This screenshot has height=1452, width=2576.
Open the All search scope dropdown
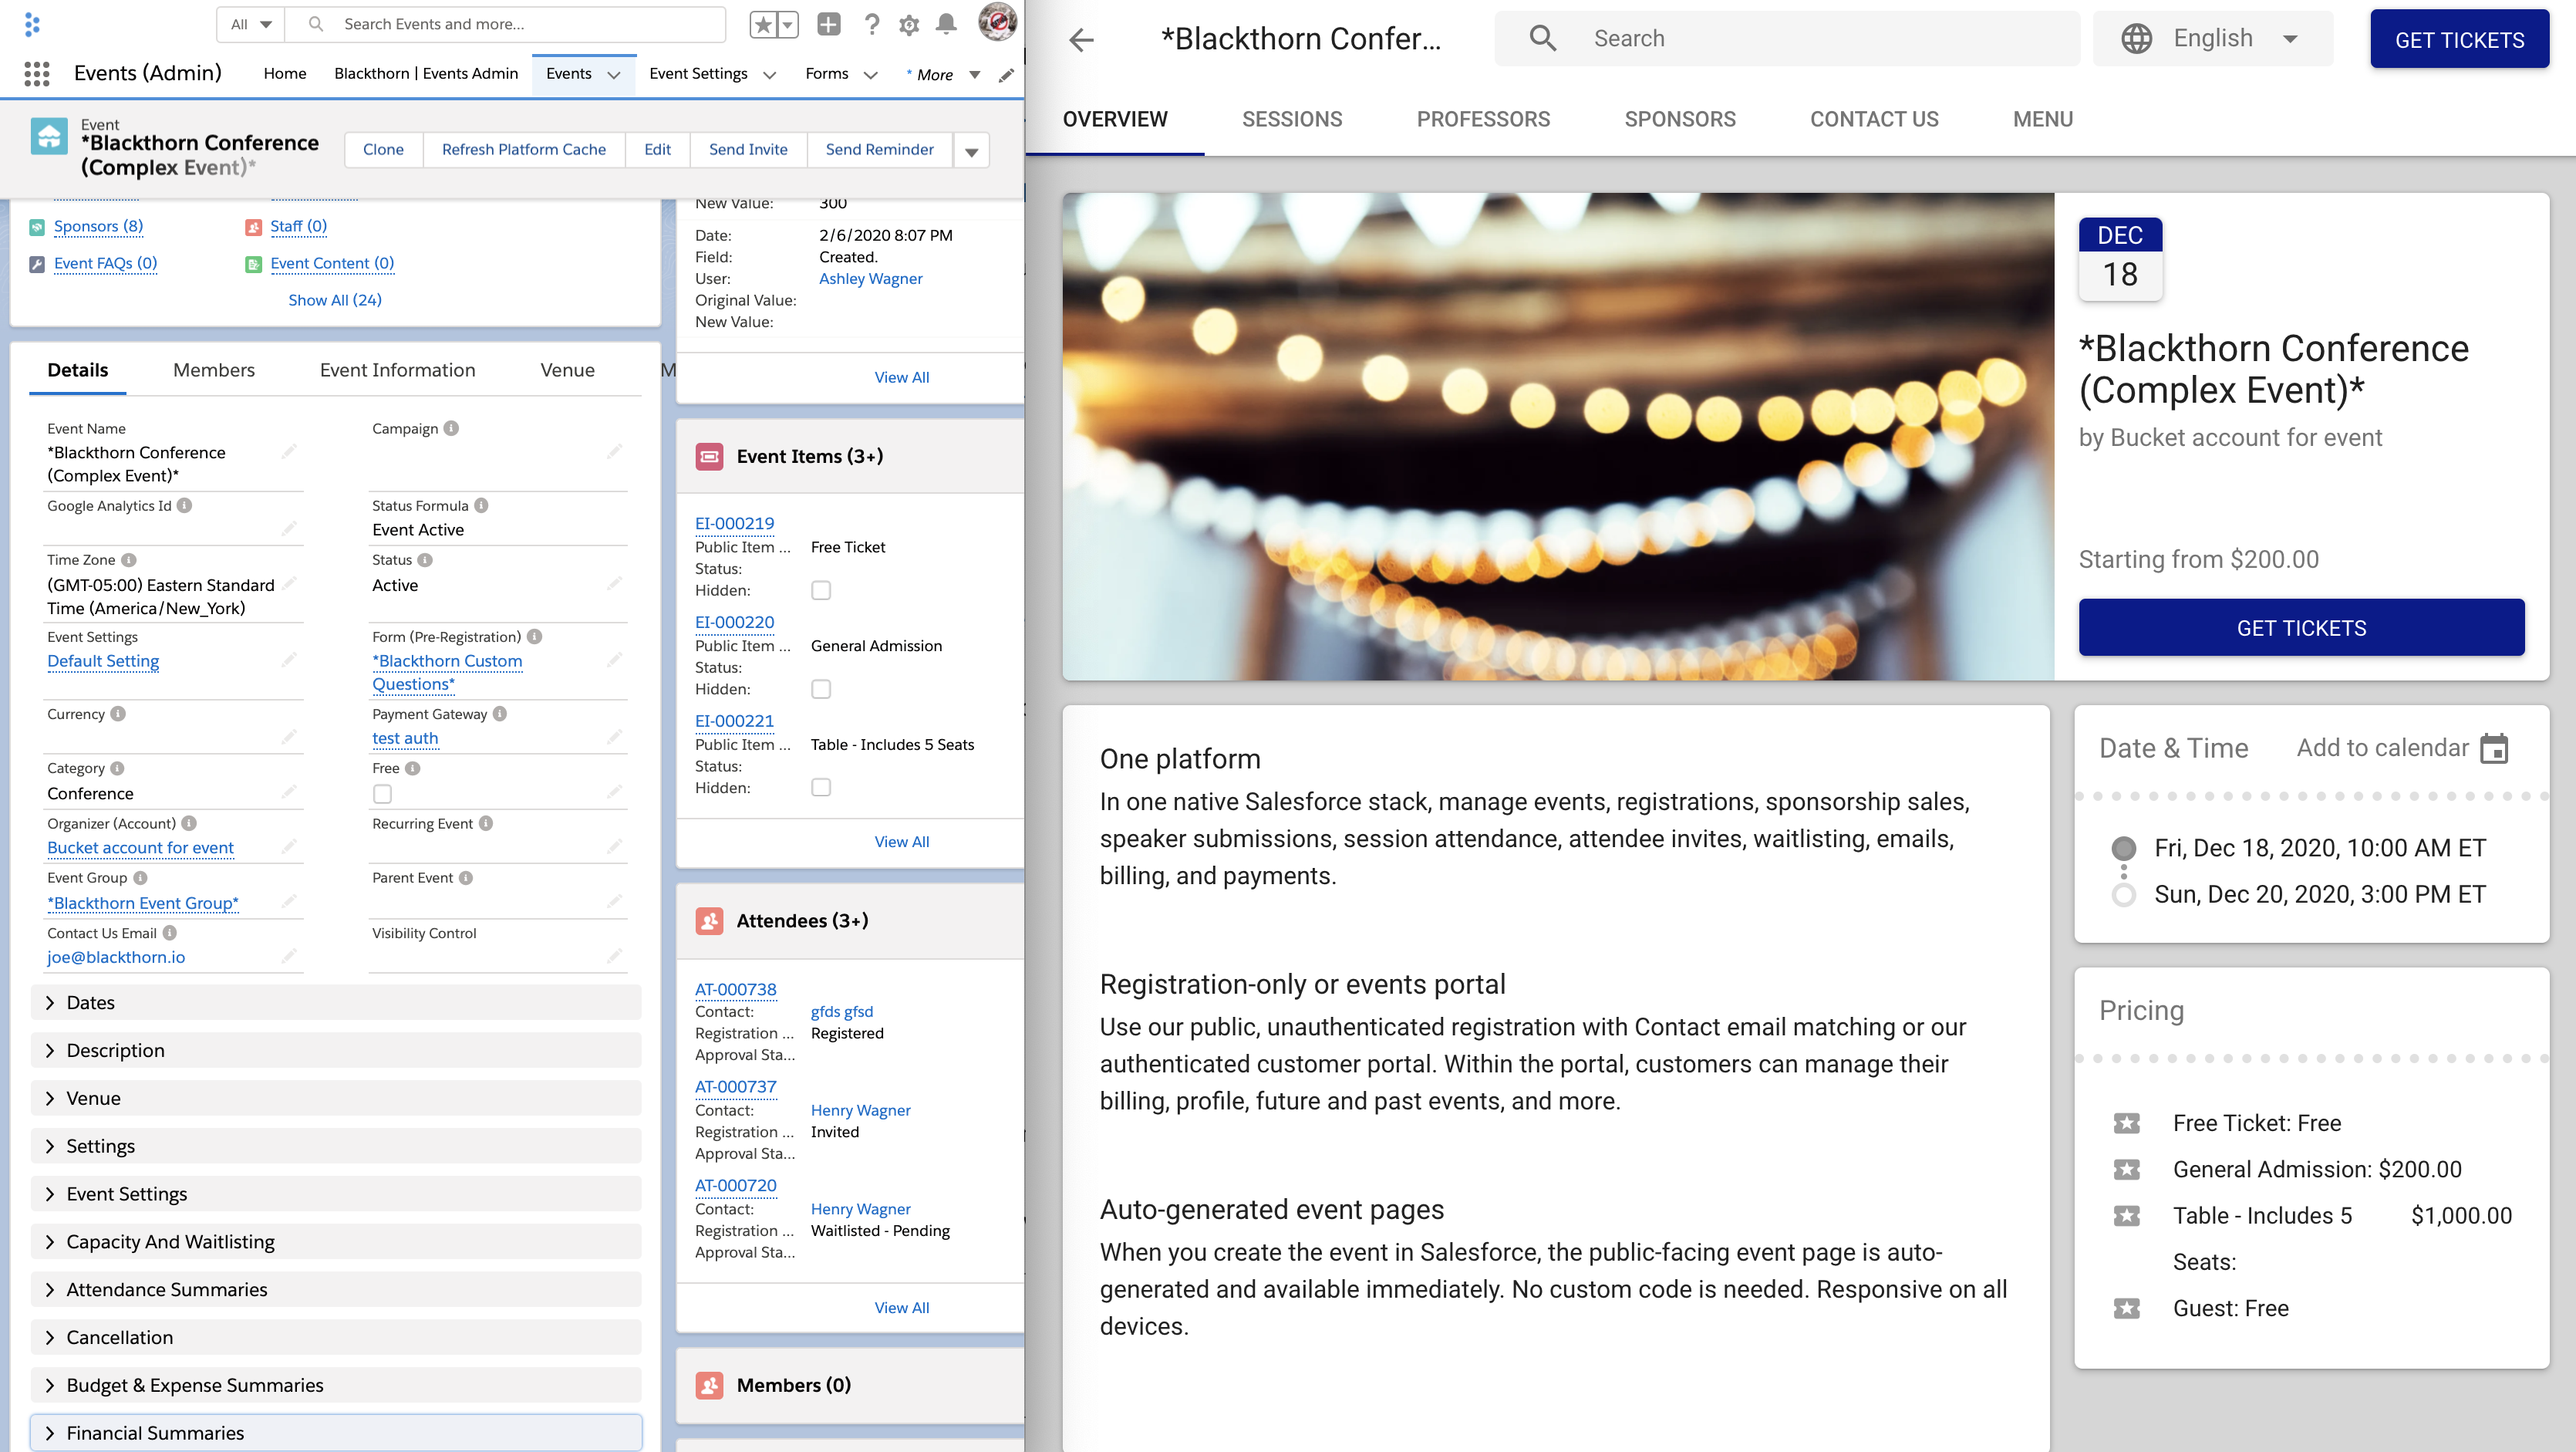coord(251,24)
